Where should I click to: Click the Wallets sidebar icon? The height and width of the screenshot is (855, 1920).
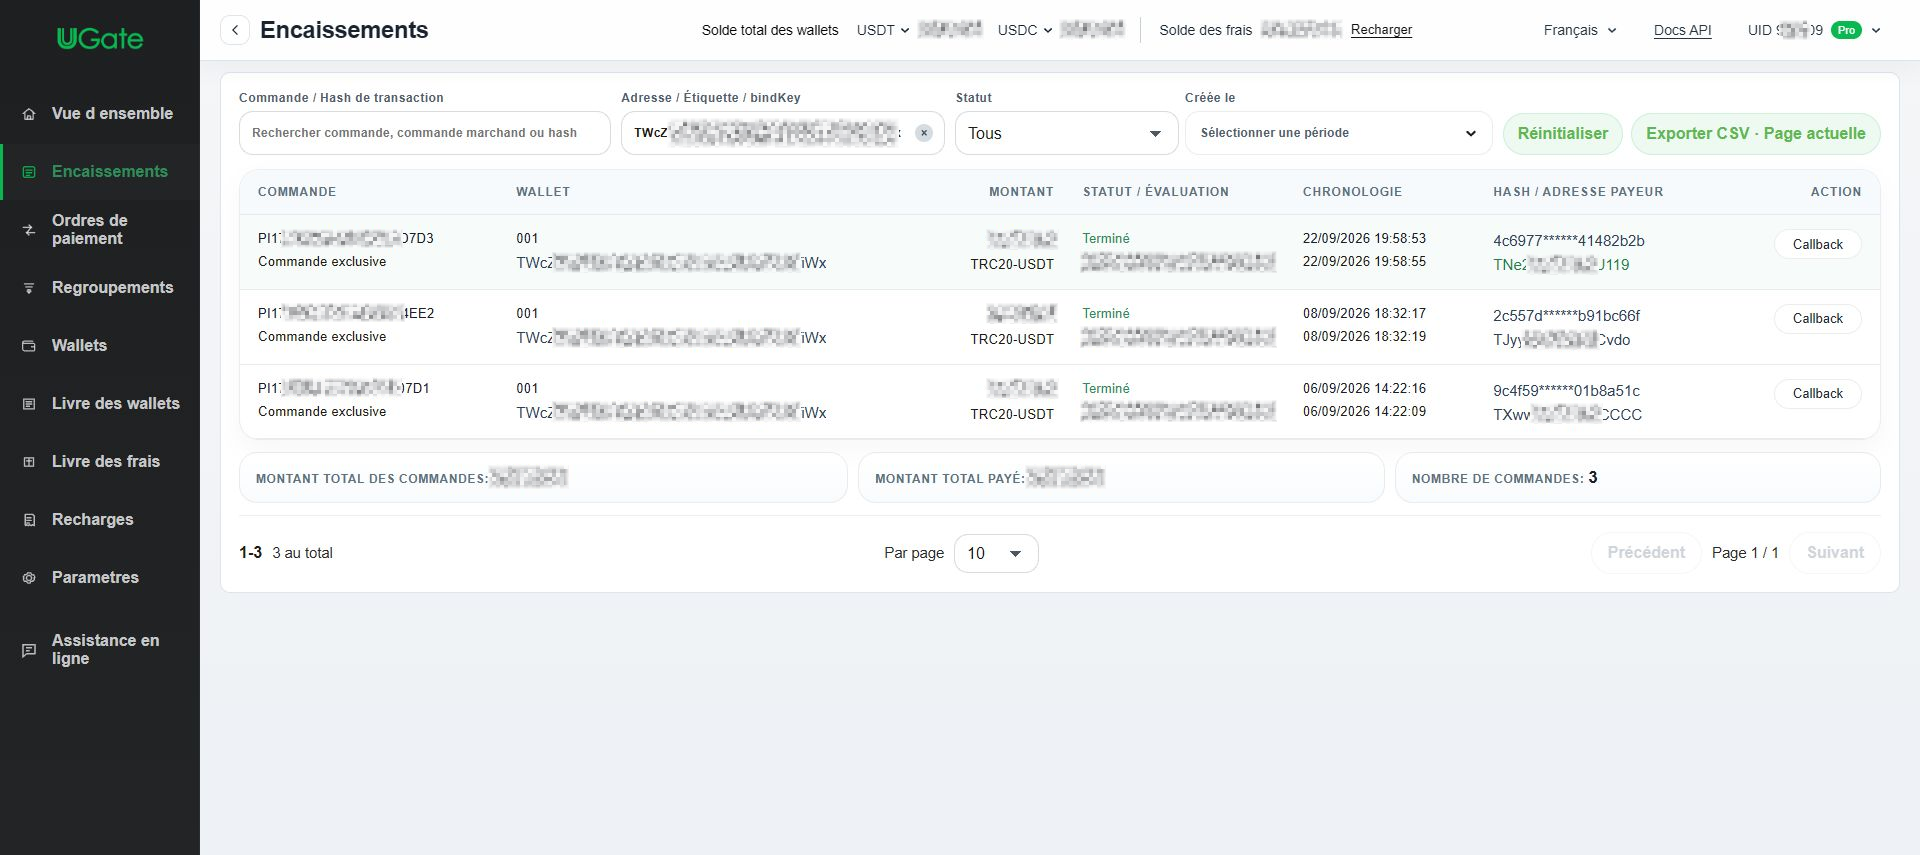click(x=29, y=346)
